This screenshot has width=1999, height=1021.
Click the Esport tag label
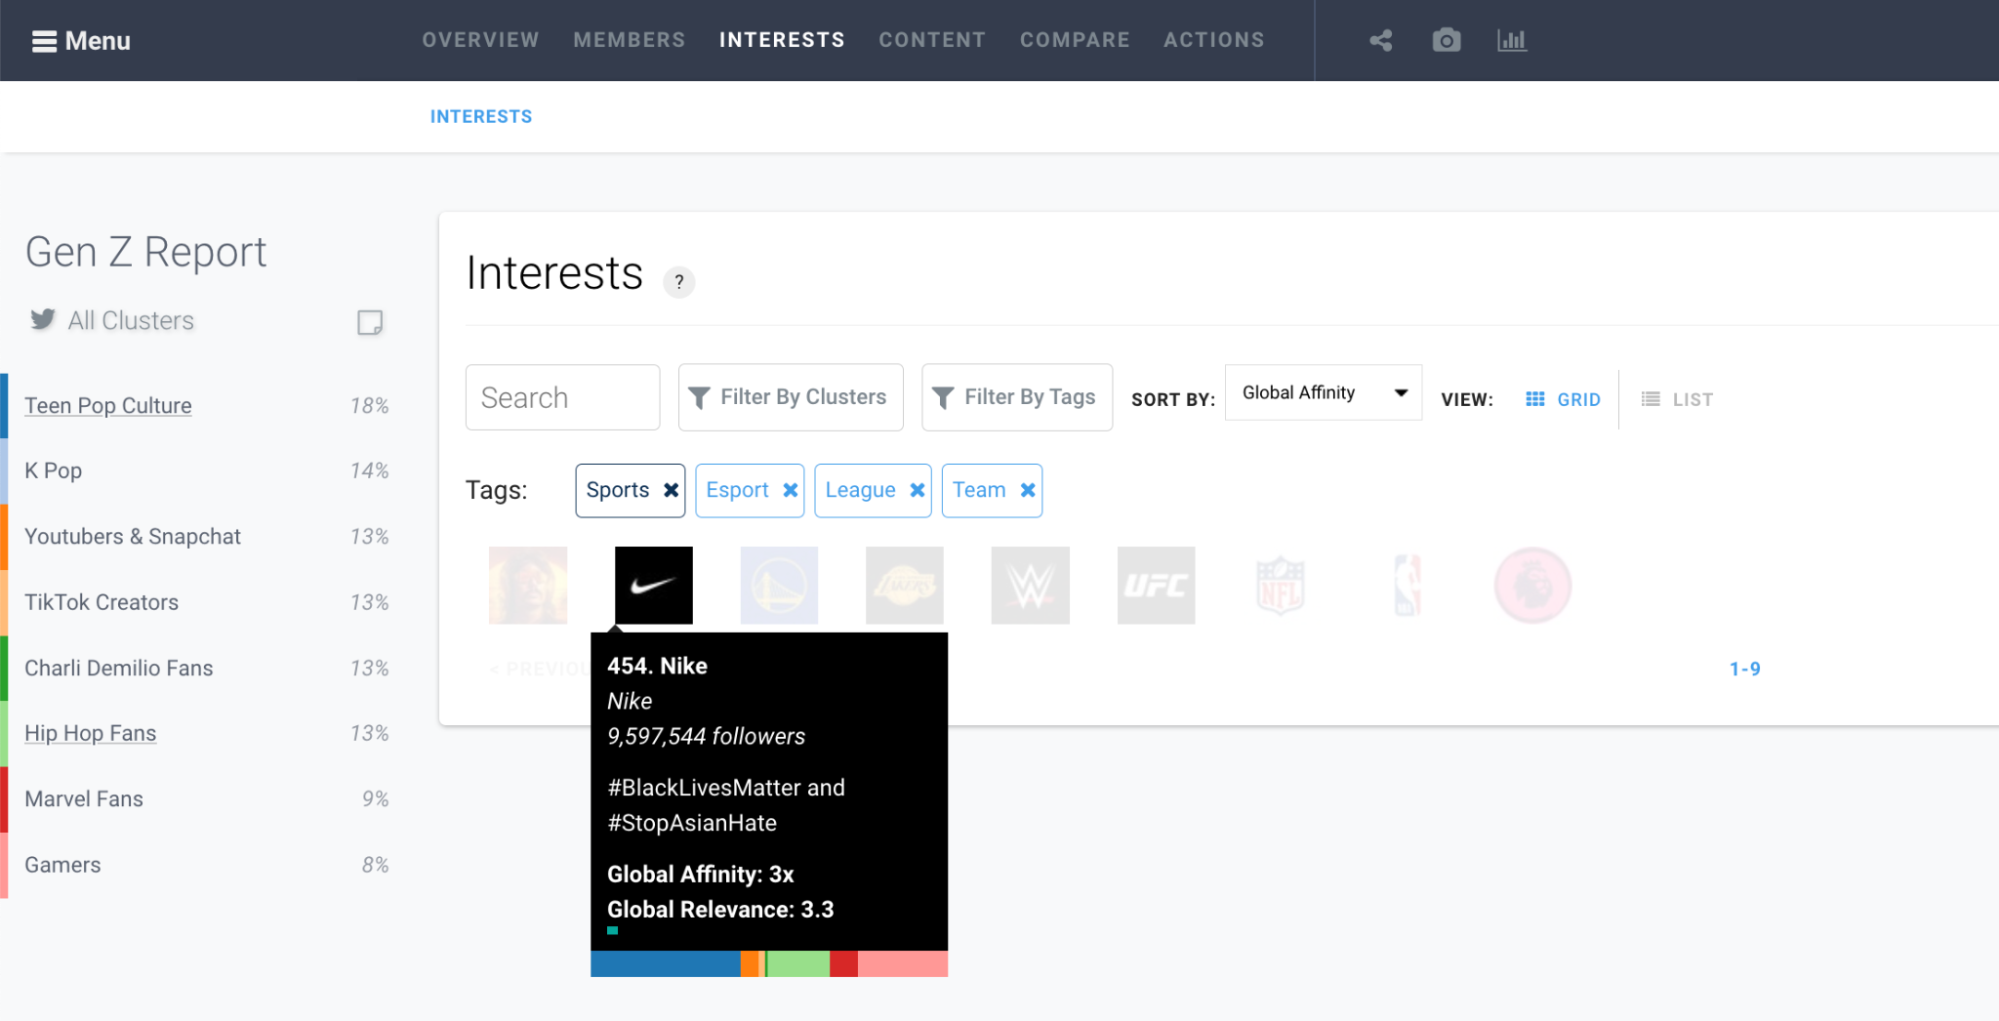tap(737, 490)
